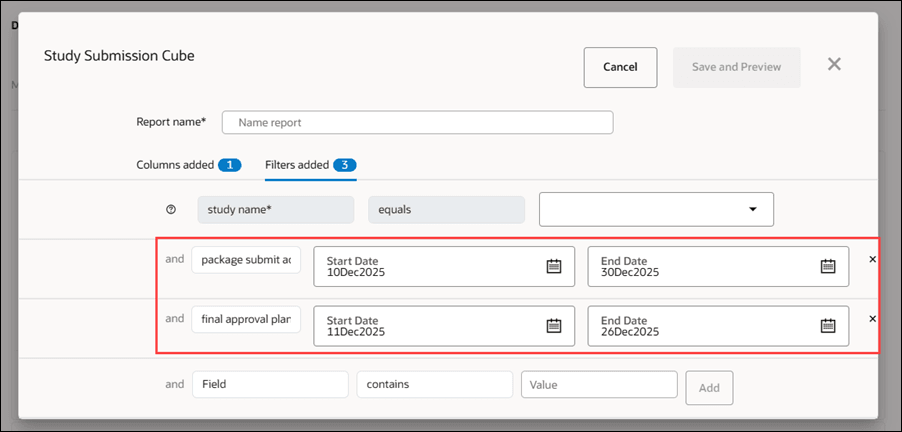Click End Date field showing 26Dec2025
Image resolution: width=902 pixels, height=432 pixels.
pos(718,326)
